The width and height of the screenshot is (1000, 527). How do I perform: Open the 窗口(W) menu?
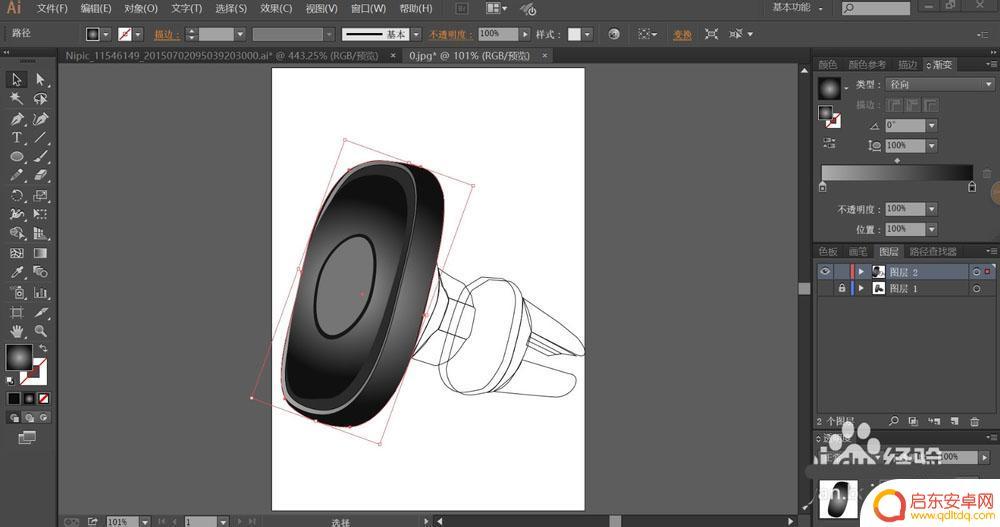click(x=368, y=8)
